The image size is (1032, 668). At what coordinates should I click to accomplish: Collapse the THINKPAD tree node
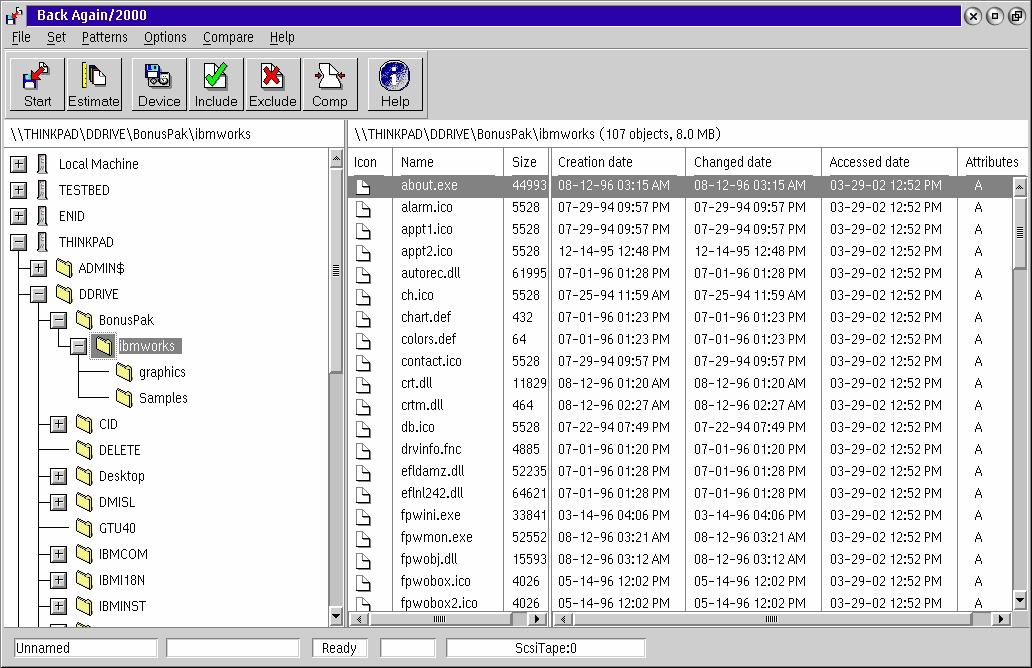click(18, 242)
